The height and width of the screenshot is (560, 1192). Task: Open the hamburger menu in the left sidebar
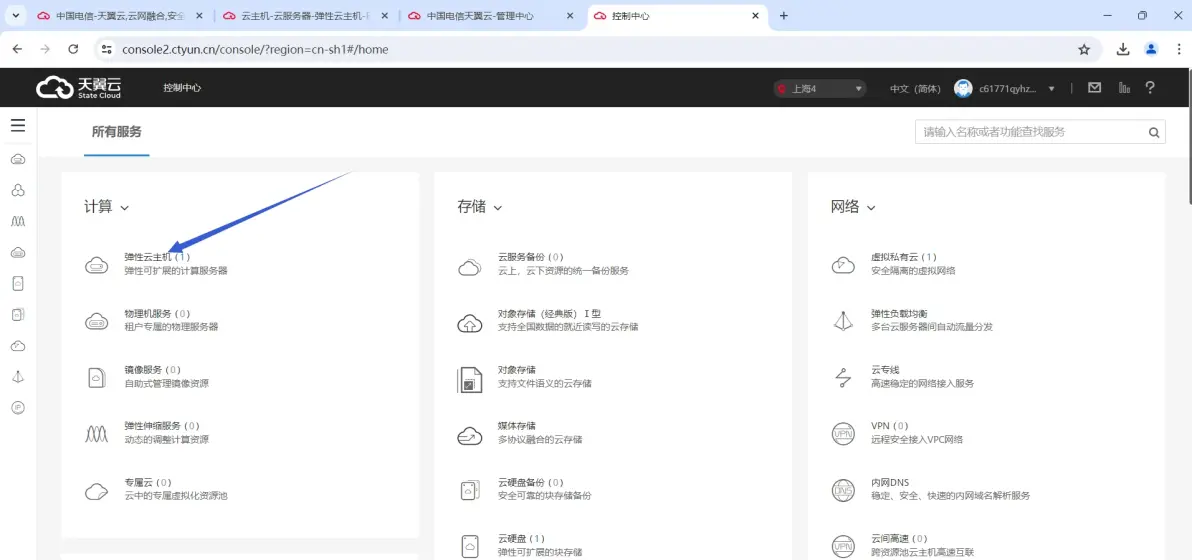pyautogui.click(x=18, y=125)
